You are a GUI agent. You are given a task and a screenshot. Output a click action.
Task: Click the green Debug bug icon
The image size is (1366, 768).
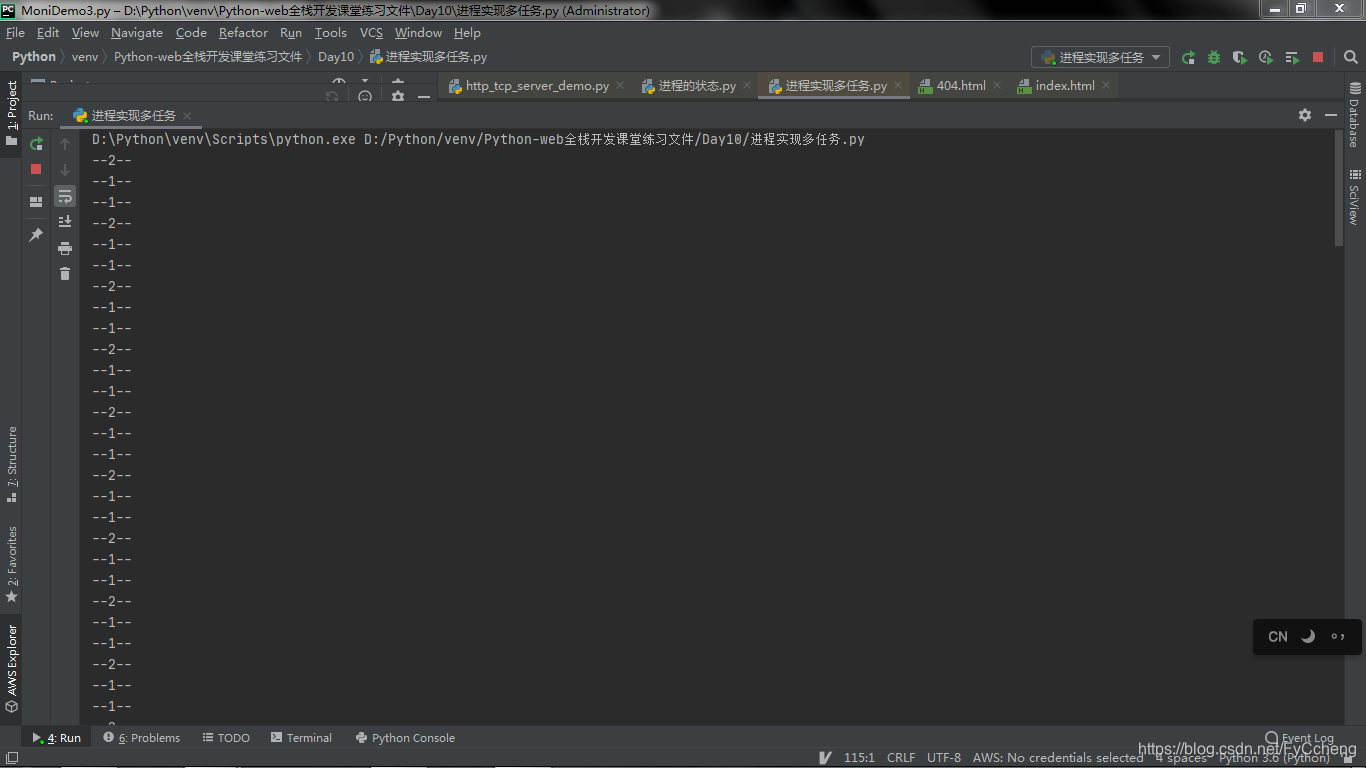tap(1214, 58)
